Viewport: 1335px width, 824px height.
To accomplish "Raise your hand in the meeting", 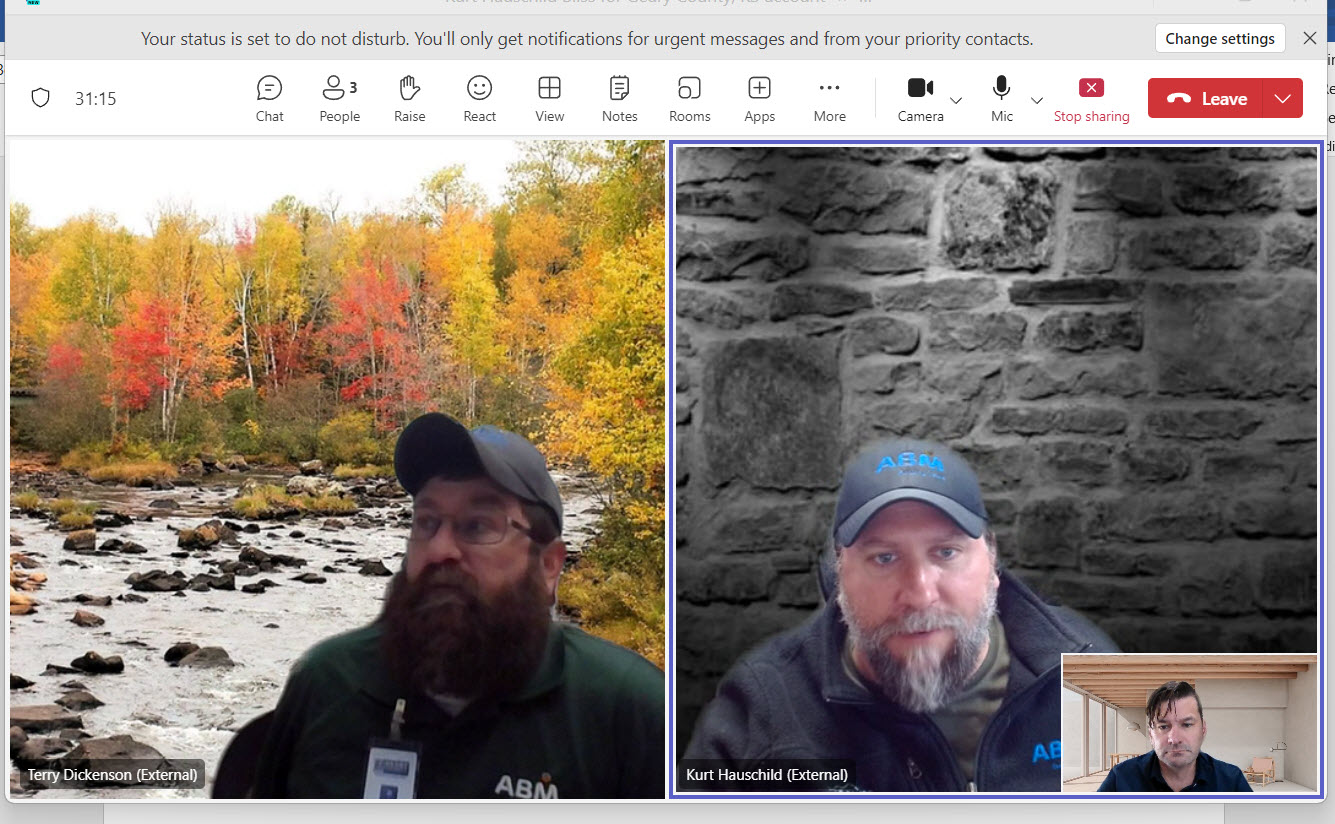I will pyautogui.click(x=409, y=99).
